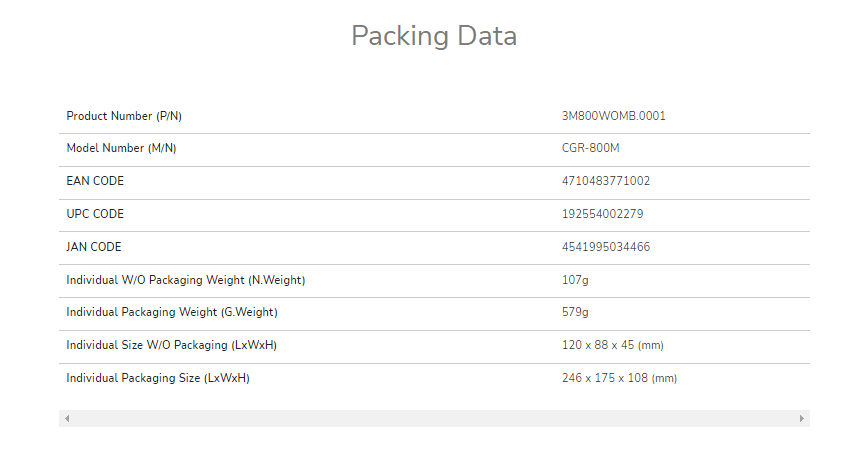
Task: Select the Individual Packaging Weight (G.Weight) label
Action: (x=172, y=312)
